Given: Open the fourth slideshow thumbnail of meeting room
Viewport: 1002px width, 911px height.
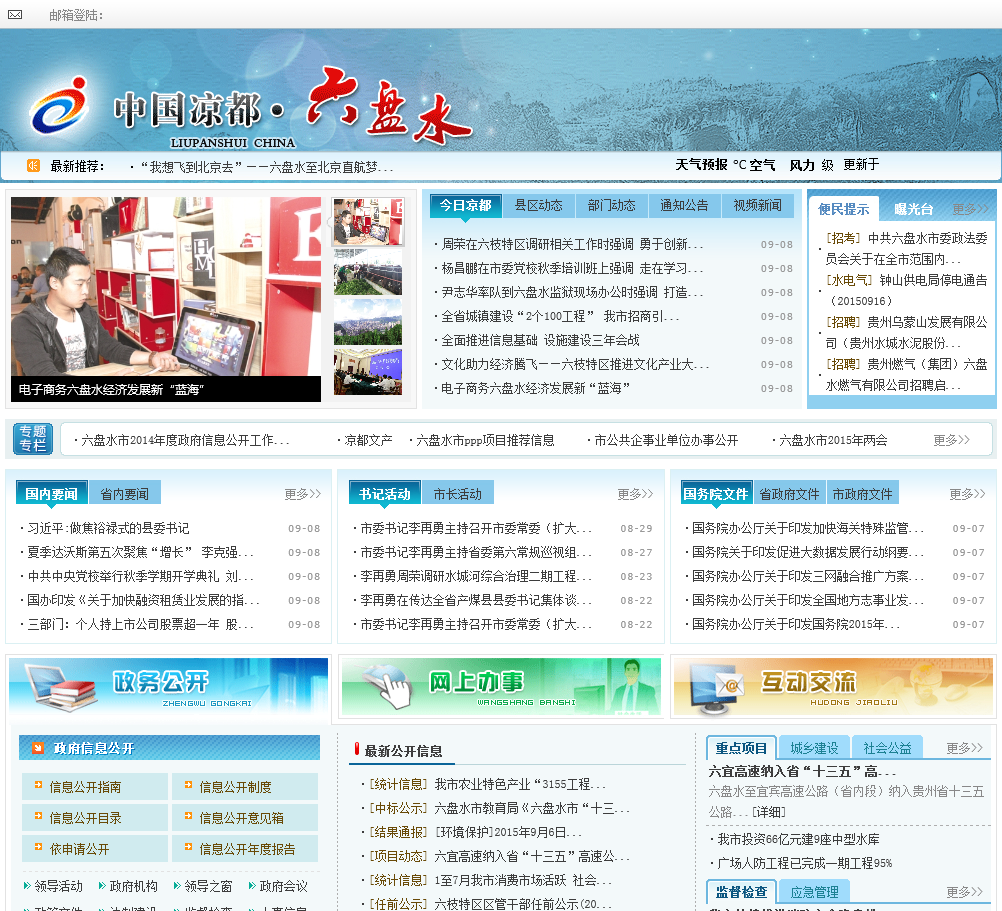Looking at the screenshot, I should 368,372.
